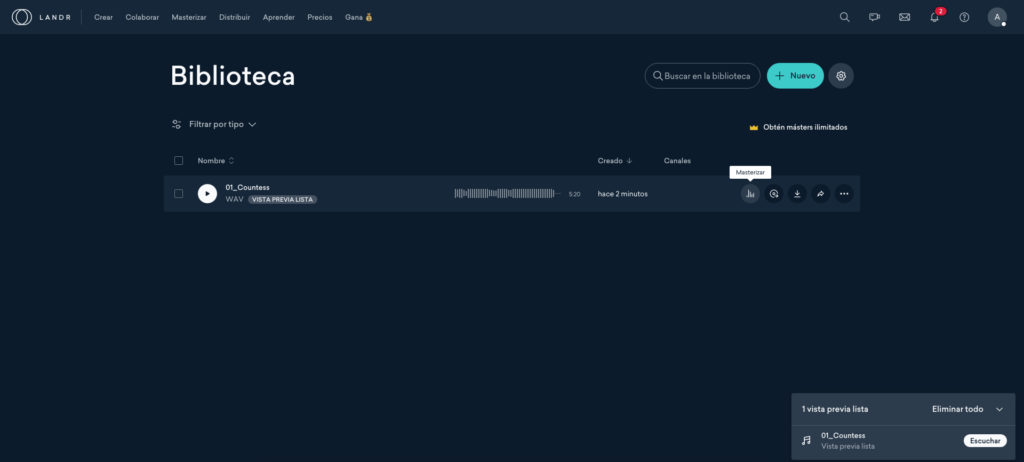The image size is (1024, 462).
Task: Play the 01_Countess track
Action: (207, 194)
